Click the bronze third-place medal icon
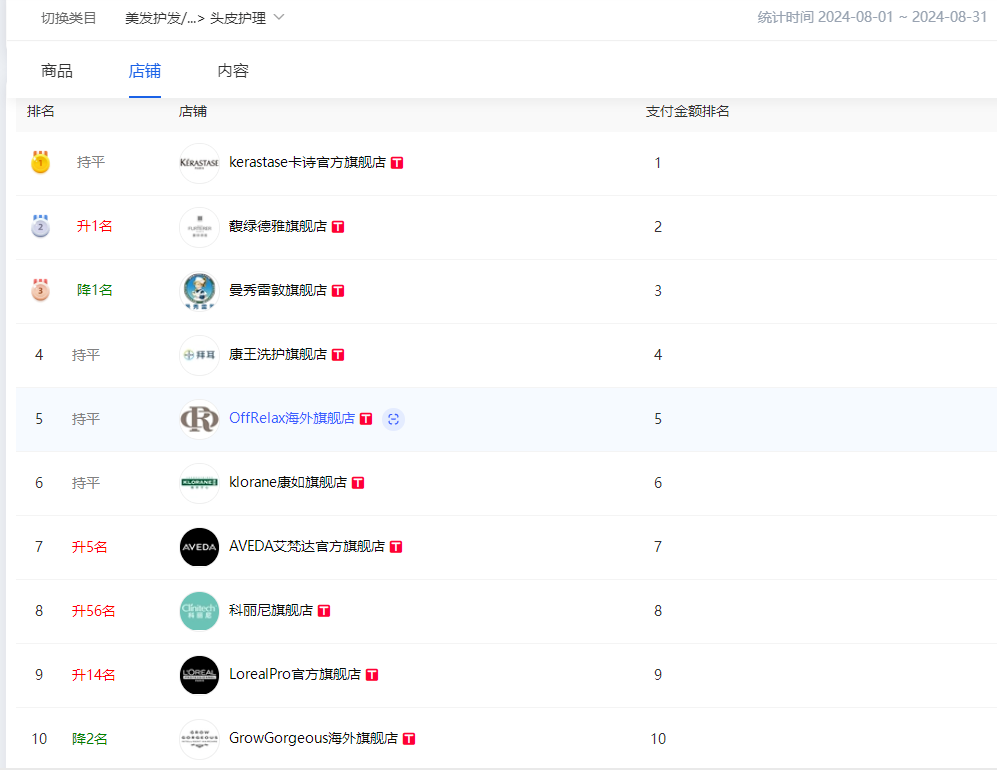The image size is (997, 778). pos(40,290)
